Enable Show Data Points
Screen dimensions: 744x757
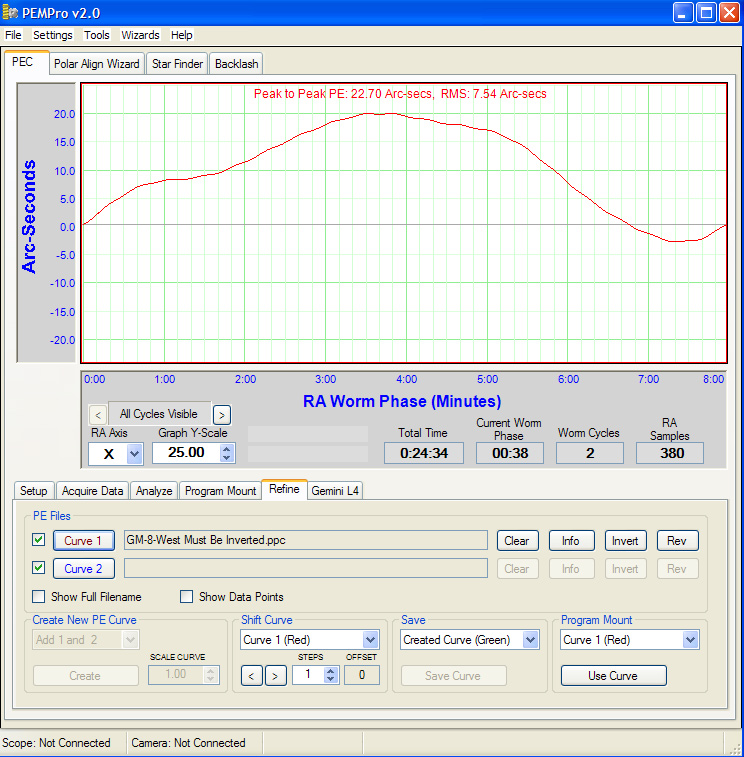coord(186,597)
